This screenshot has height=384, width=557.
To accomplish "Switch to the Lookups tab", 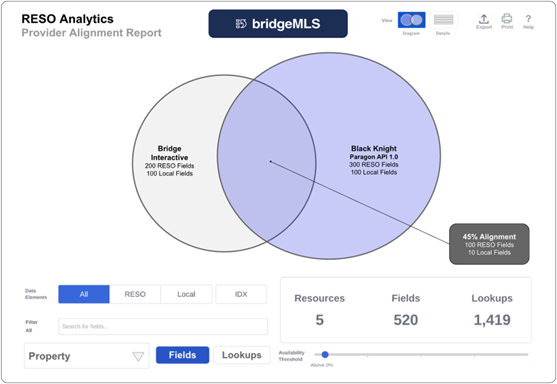I will tap(242, 355).
